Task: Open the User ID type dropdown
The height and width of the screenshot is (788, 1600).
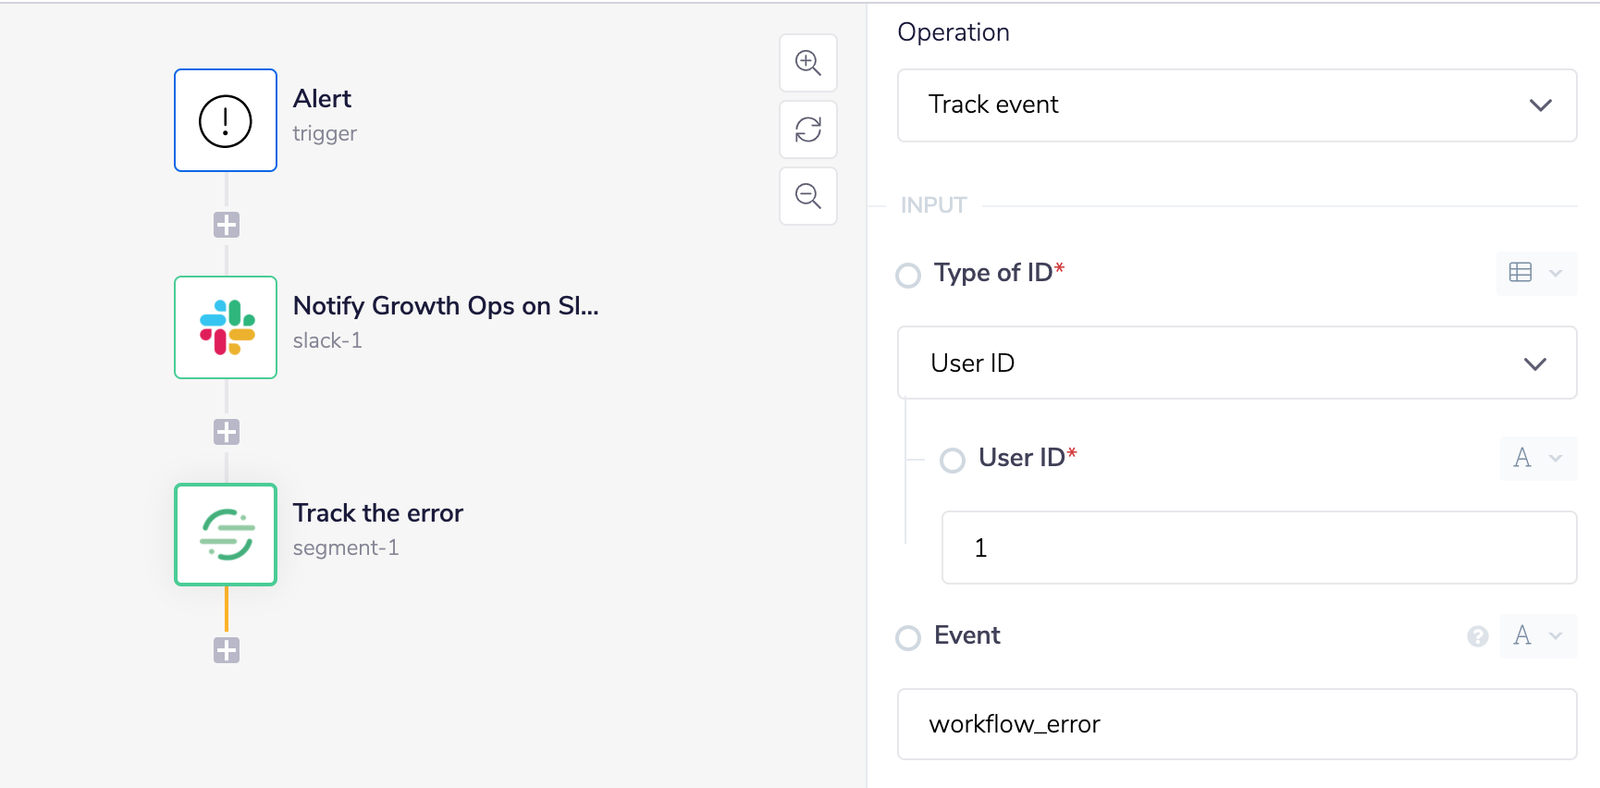Action: (1237, 363)
